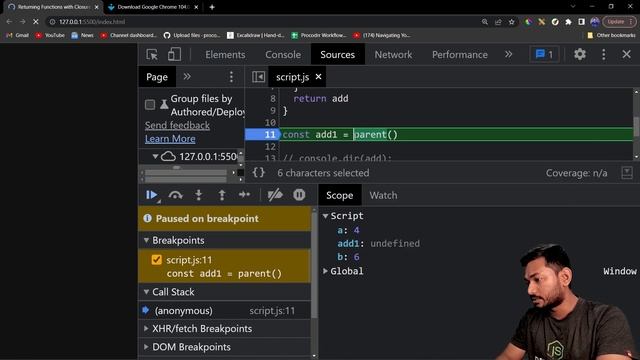The width and height of the screenshot is (640, 360).
Task: Resume script execution
Action: [152, 195]
